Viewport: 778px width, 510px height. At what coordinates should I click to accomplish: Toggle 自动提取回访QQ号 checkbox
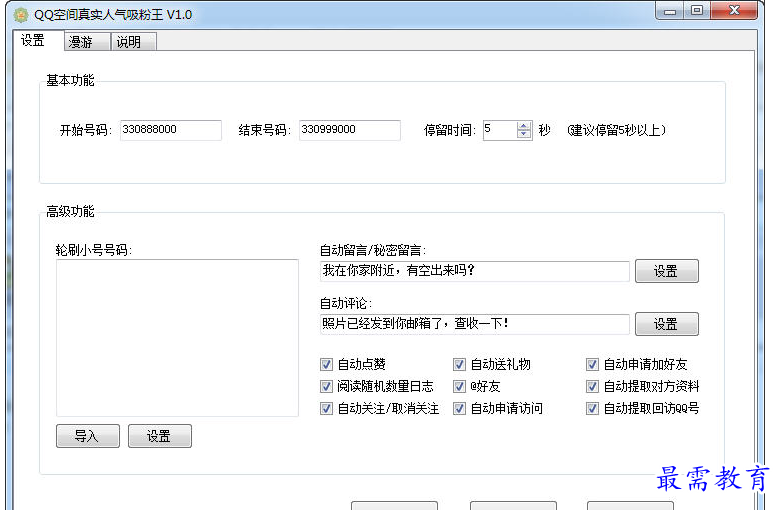pyautogui.click(x=592, y=408)
